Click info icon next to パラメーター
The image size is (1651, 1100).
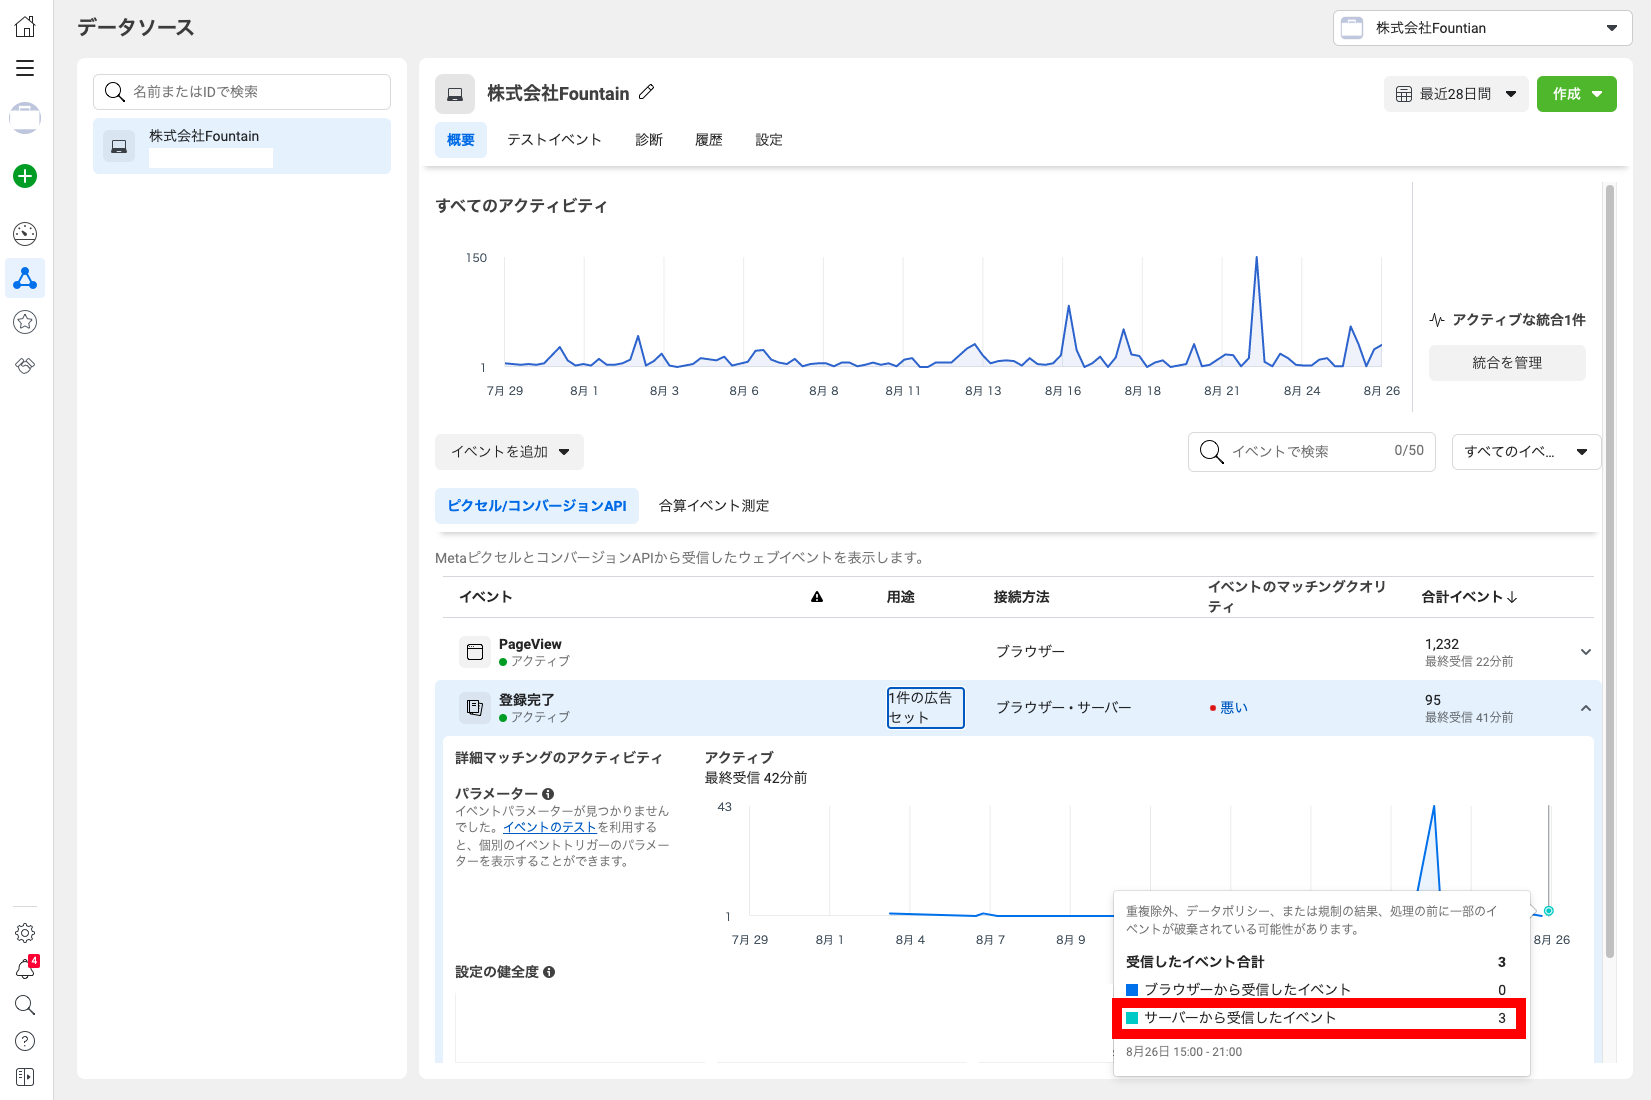pyautogui.click(x=548, y=794)
